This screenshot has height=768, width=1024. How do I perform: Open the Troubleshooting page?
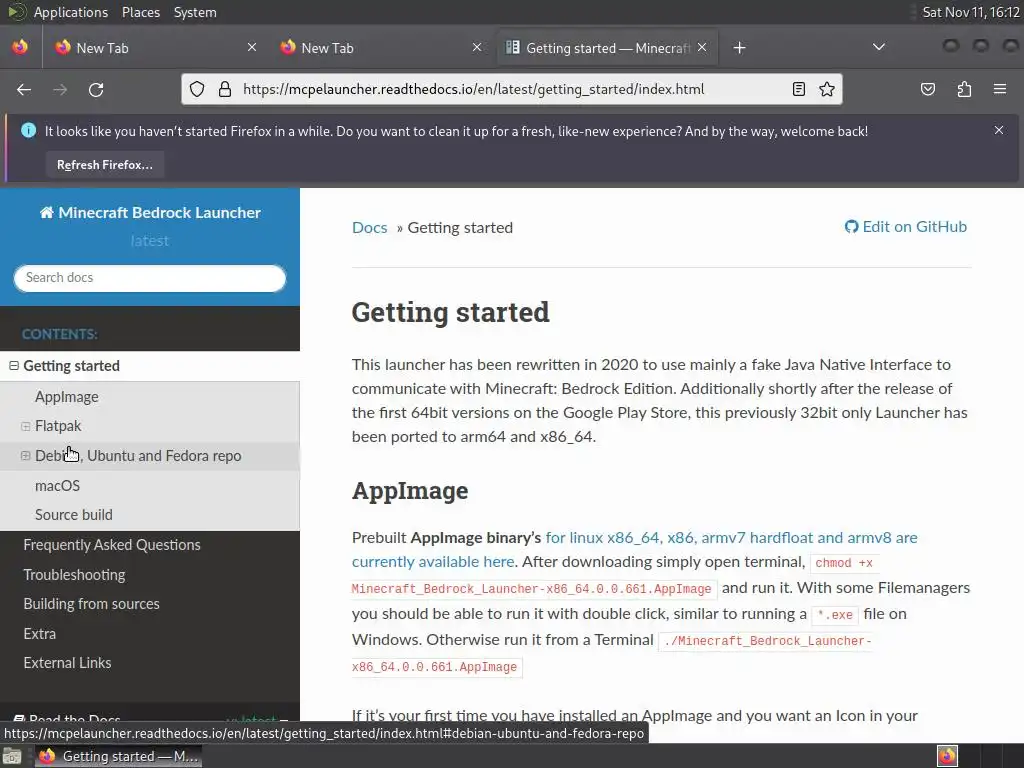pos(74,575)
